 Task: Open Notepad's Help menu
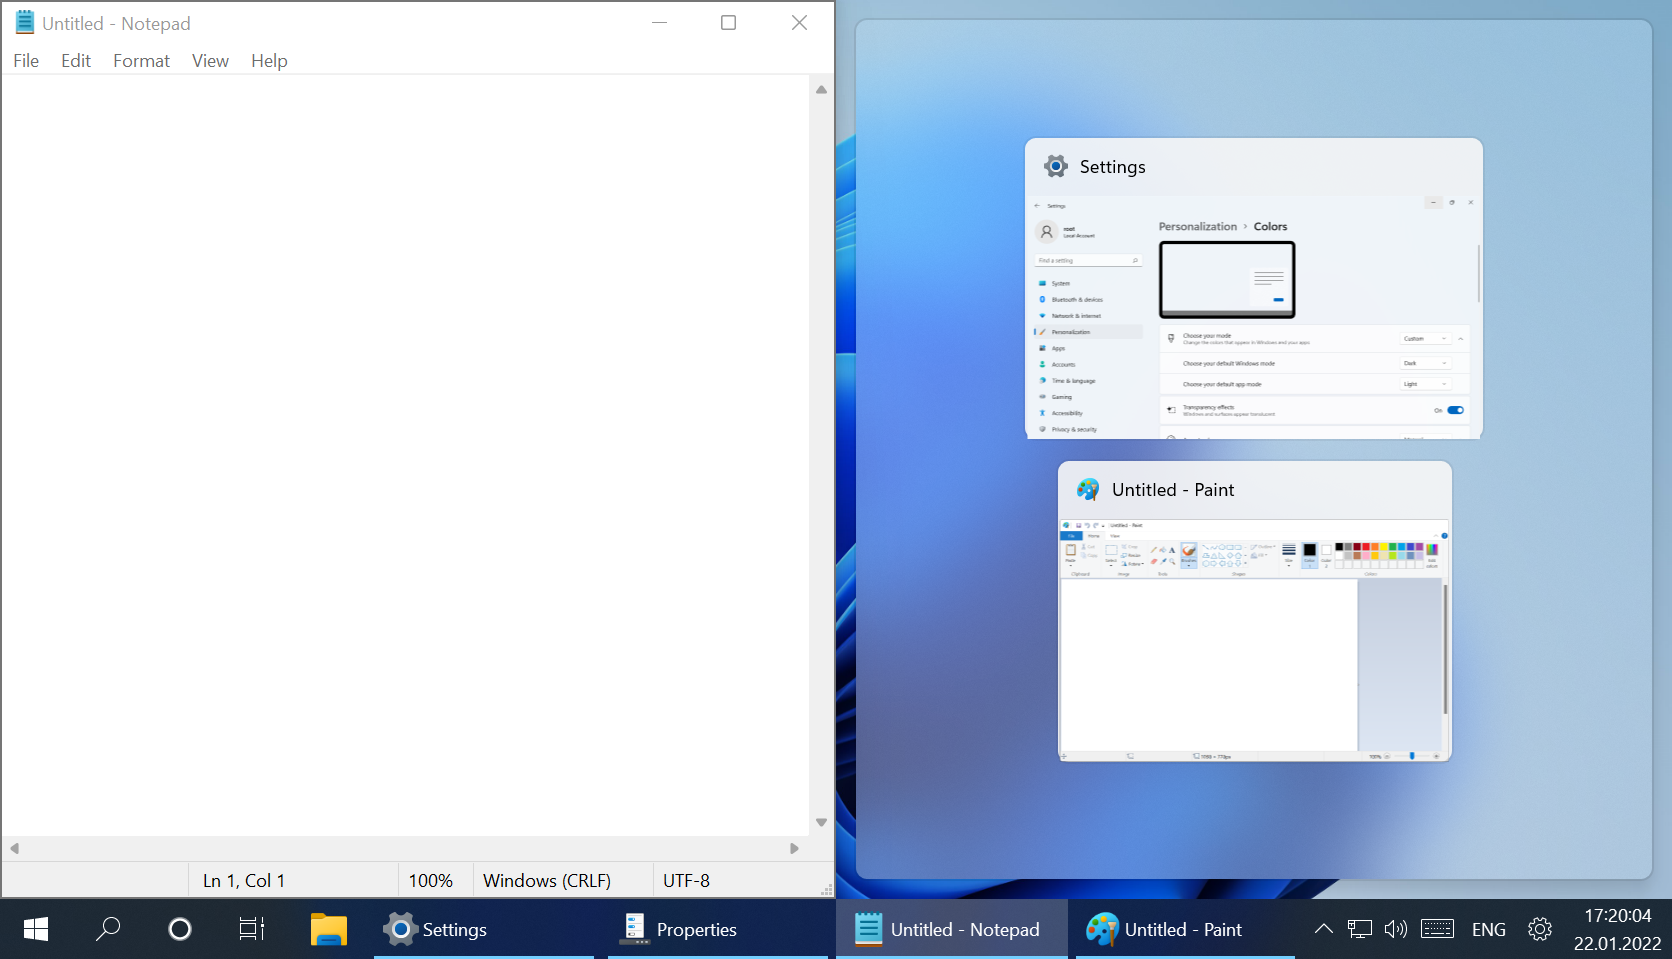[269, 61]
